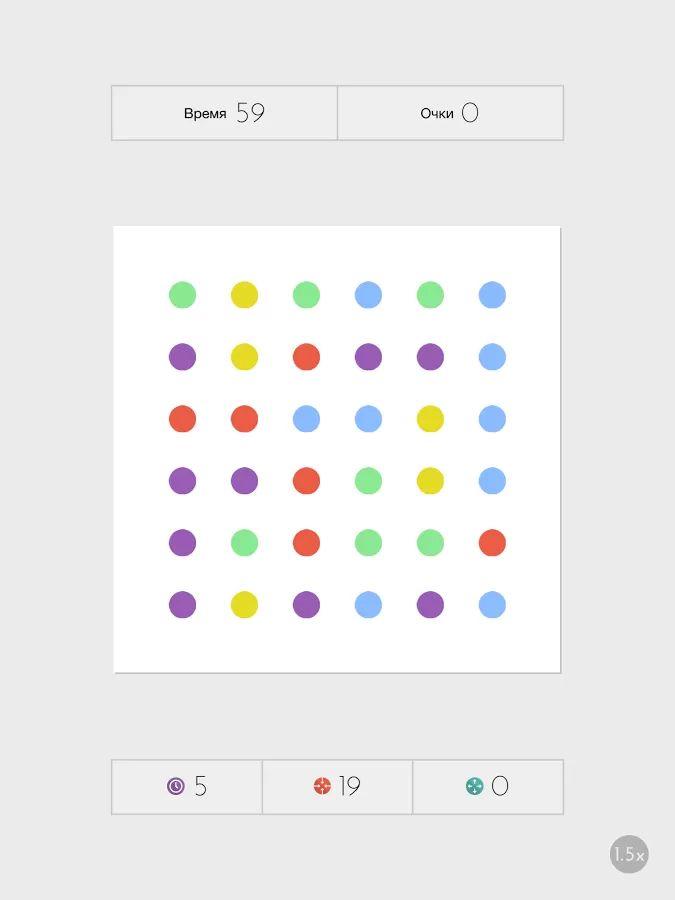Tap the blue dot between two green dots in the top row
The height and width of the screenshot is (900, 675).
(x=368, y=295)
